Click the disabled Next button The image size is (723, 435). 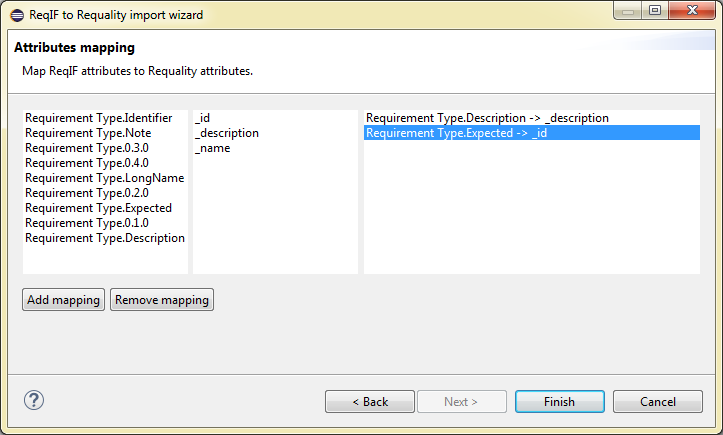462,402
